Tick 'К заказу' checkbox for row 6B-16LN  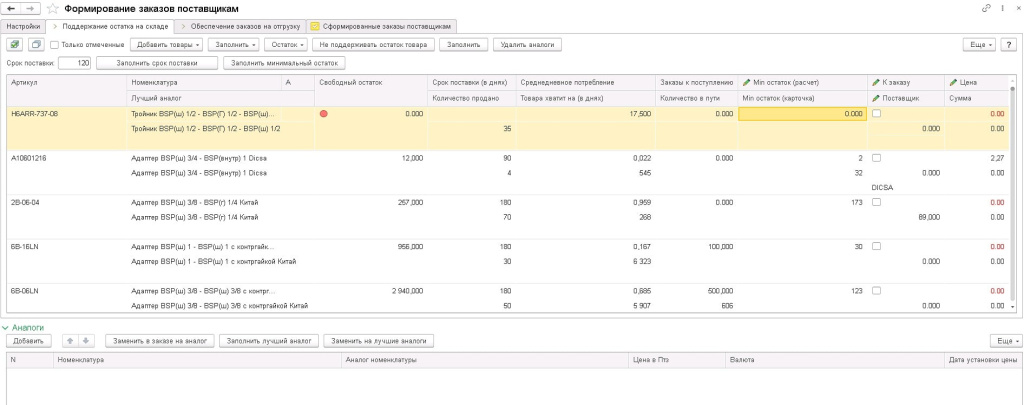(x=877, y=246)
